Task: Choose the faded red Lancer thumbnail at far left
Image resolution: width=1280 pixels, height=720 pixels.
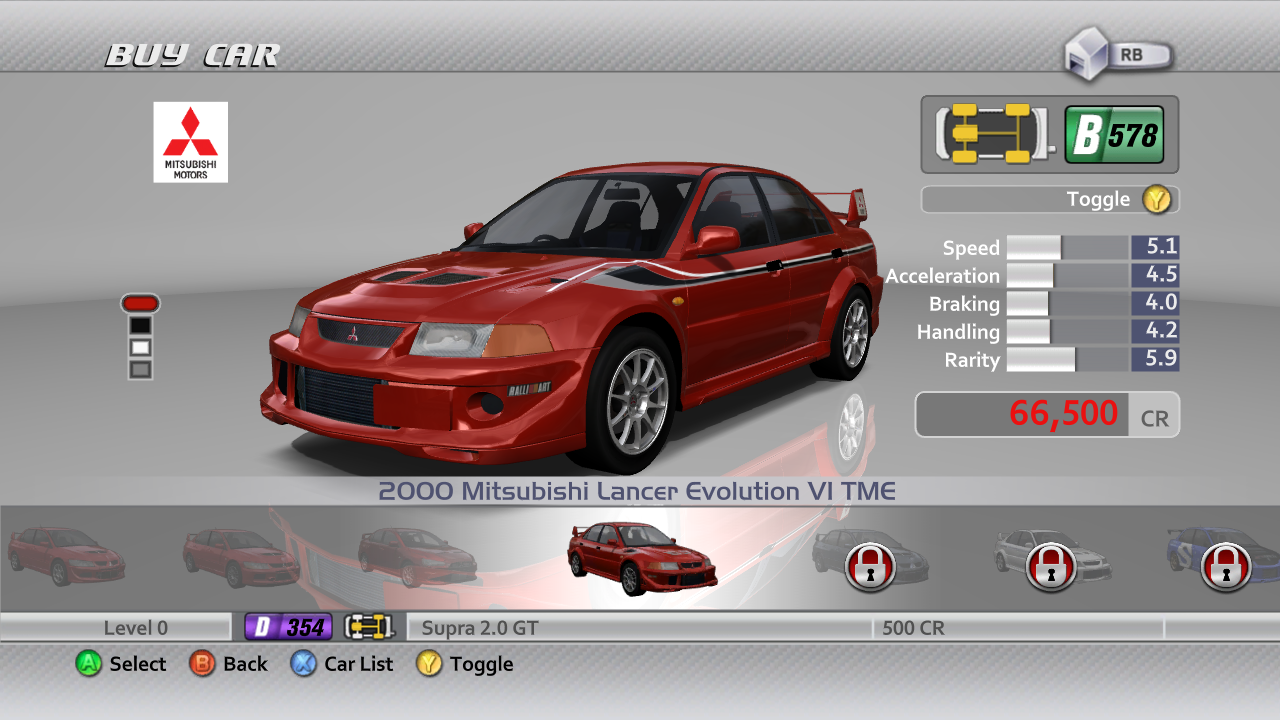Action: click(x=66, y=556)
